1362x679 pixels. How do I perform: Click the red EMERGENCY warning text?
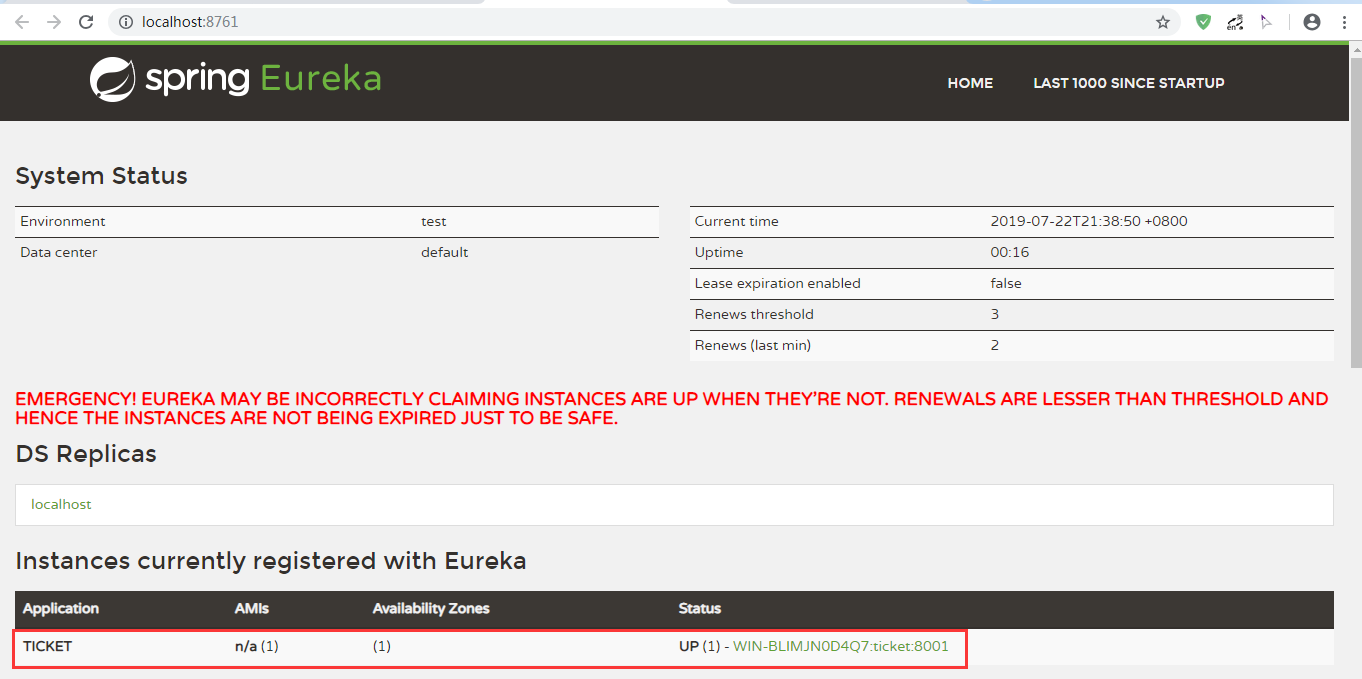(x=672, y=408)
